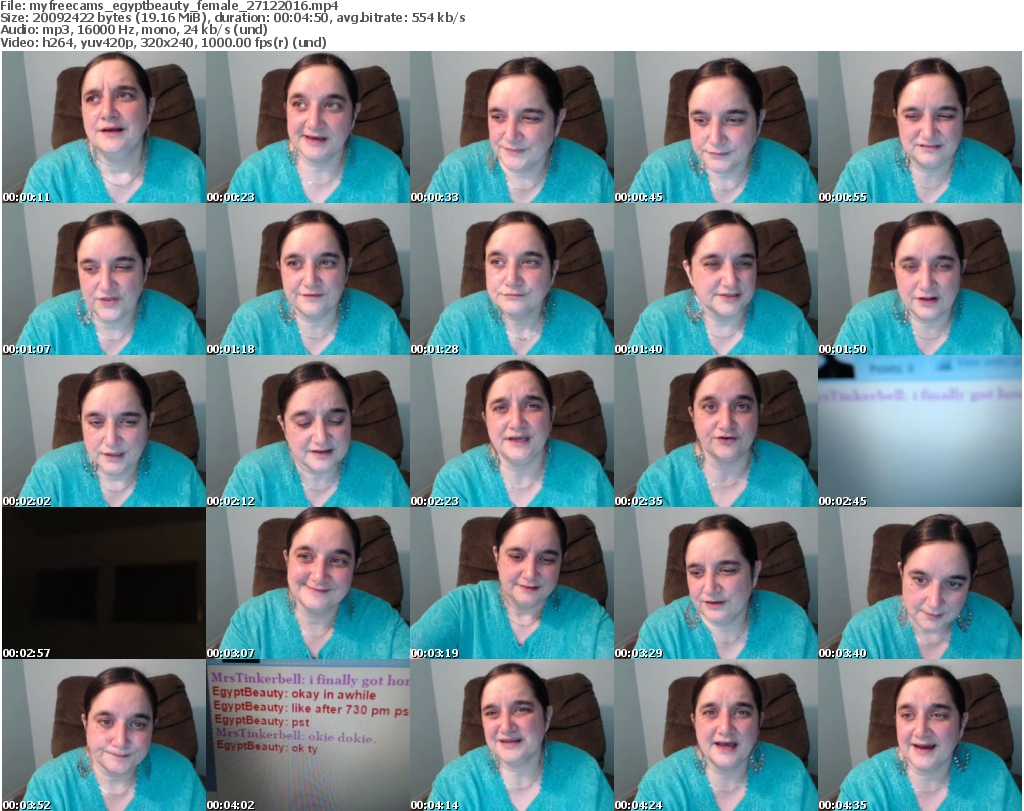Click the Audio mp3 info line
This screenshot has height=811, width=1024.
point(145,30)
